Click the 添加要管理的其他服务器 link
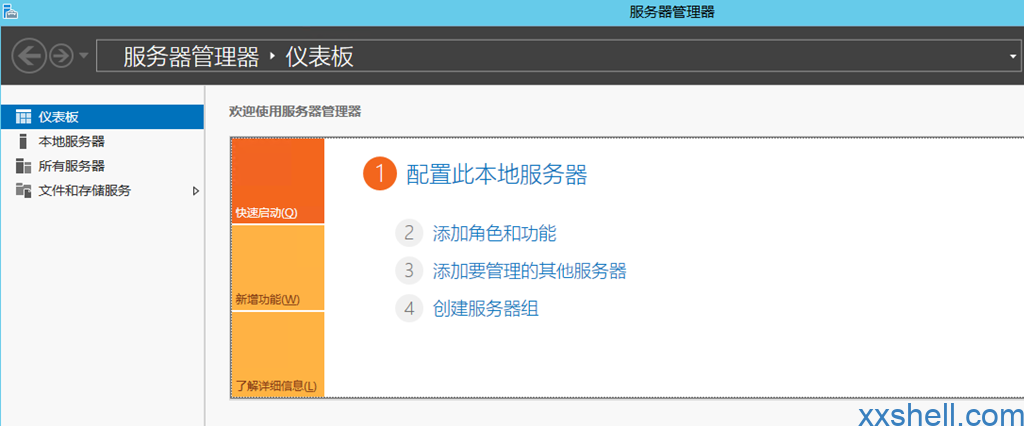The width and height of the screenshot is (1024, 426). coord(530,271)
